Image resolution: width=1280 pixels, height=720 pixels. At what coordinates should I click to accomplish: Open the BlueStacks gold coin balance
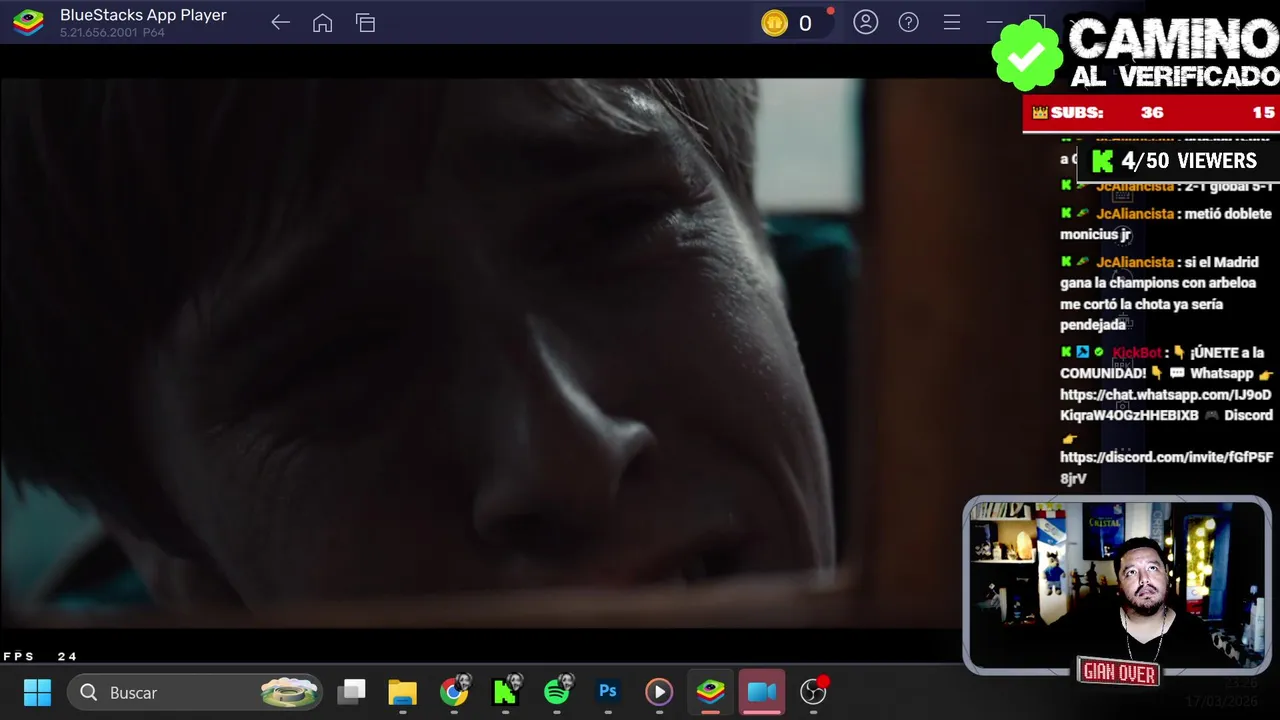point(790,23)
